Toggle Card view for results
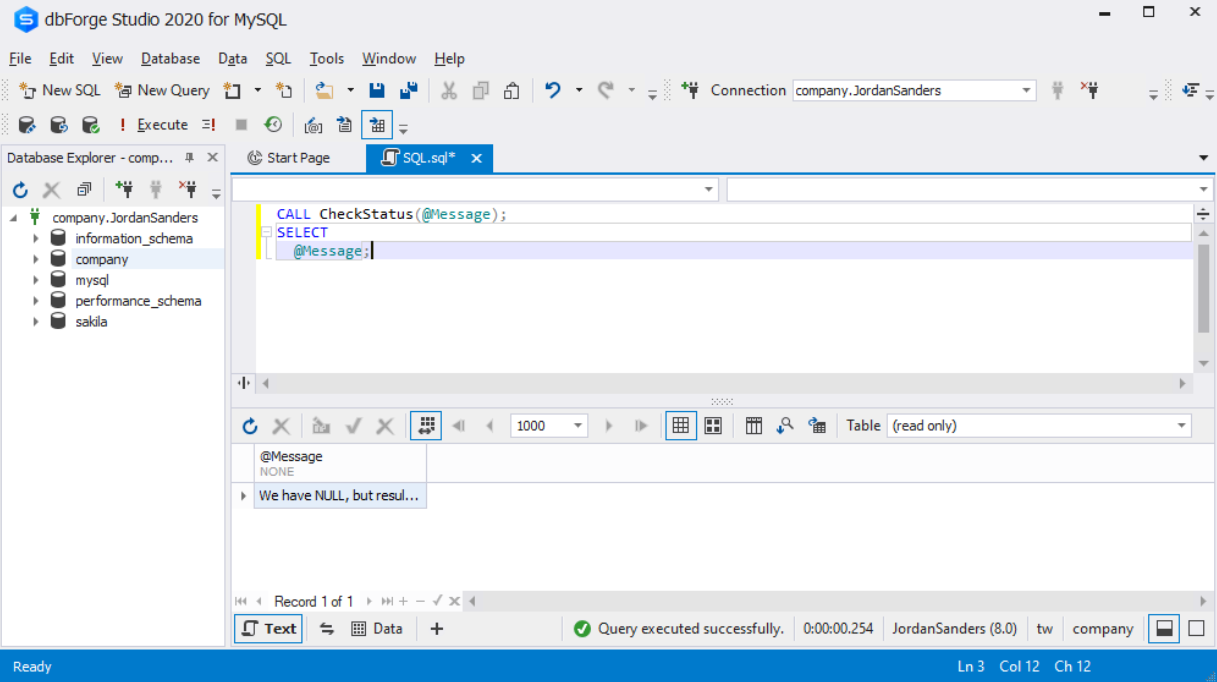1217x682 pixels. (x=713, y=426)
